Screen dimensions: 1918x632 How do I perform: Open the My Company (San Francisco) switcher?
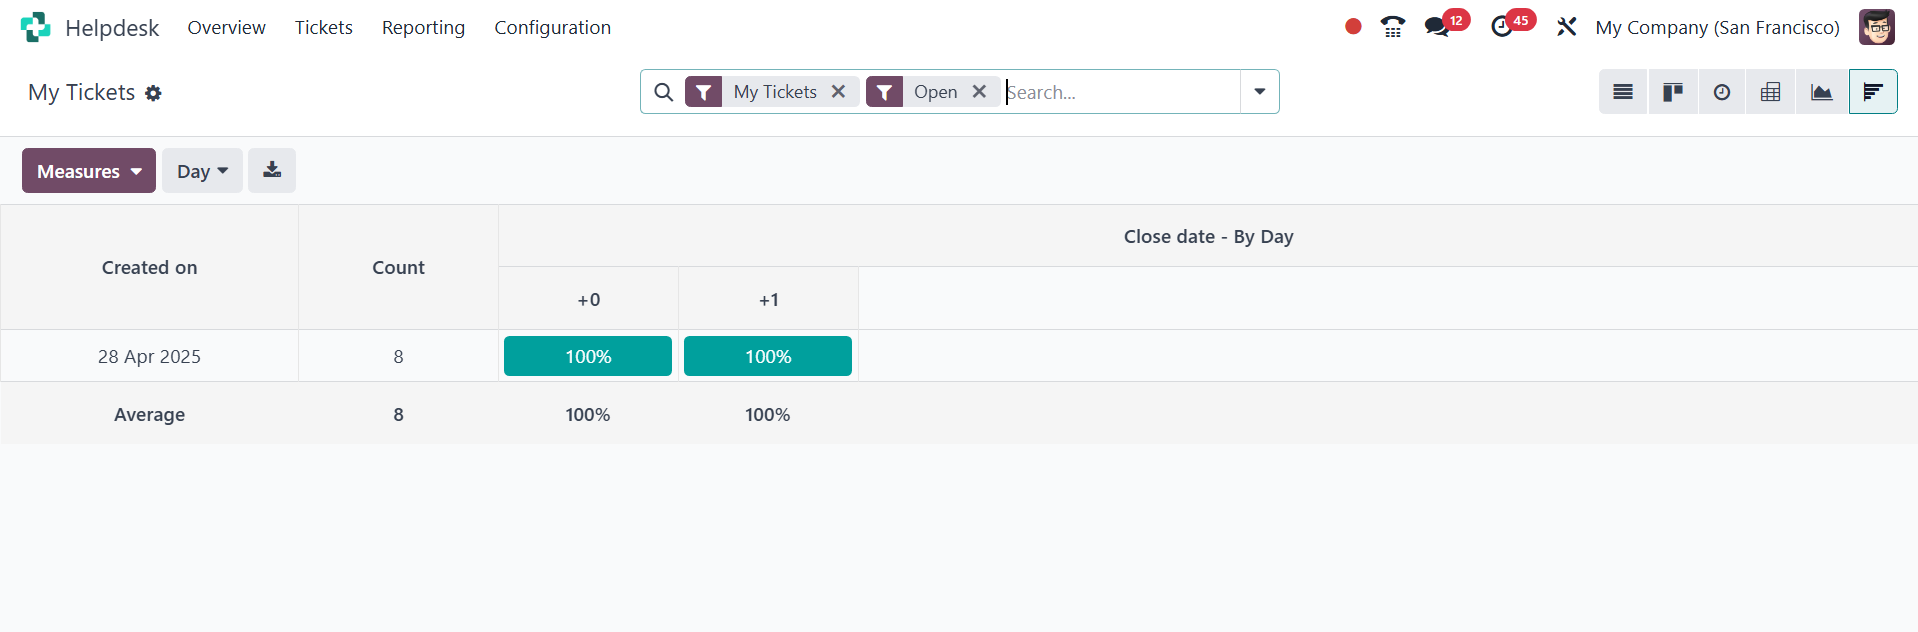coord(1717,27)
